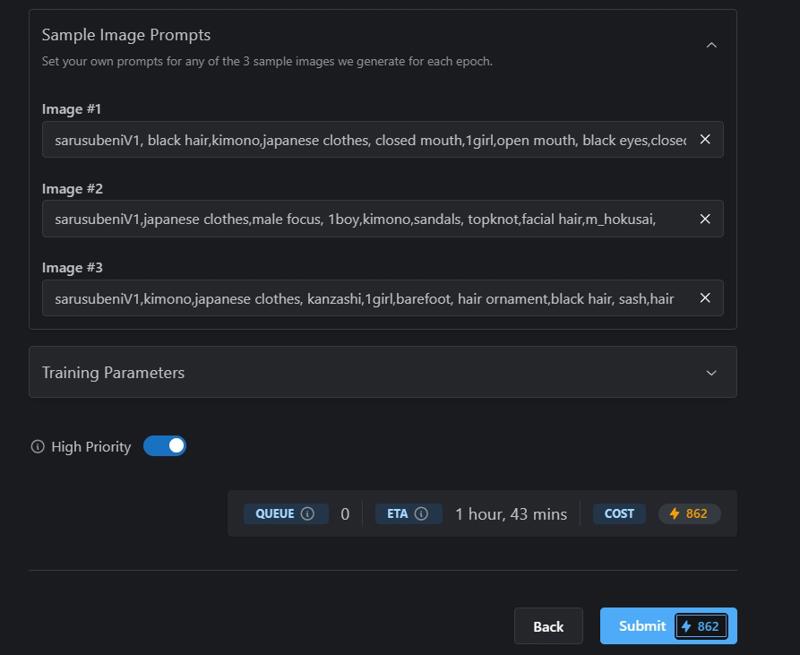Image resolution: width=800 pixels, height=655 pixels.
Task: Go Back to previous step
Action: coord(548,626)
